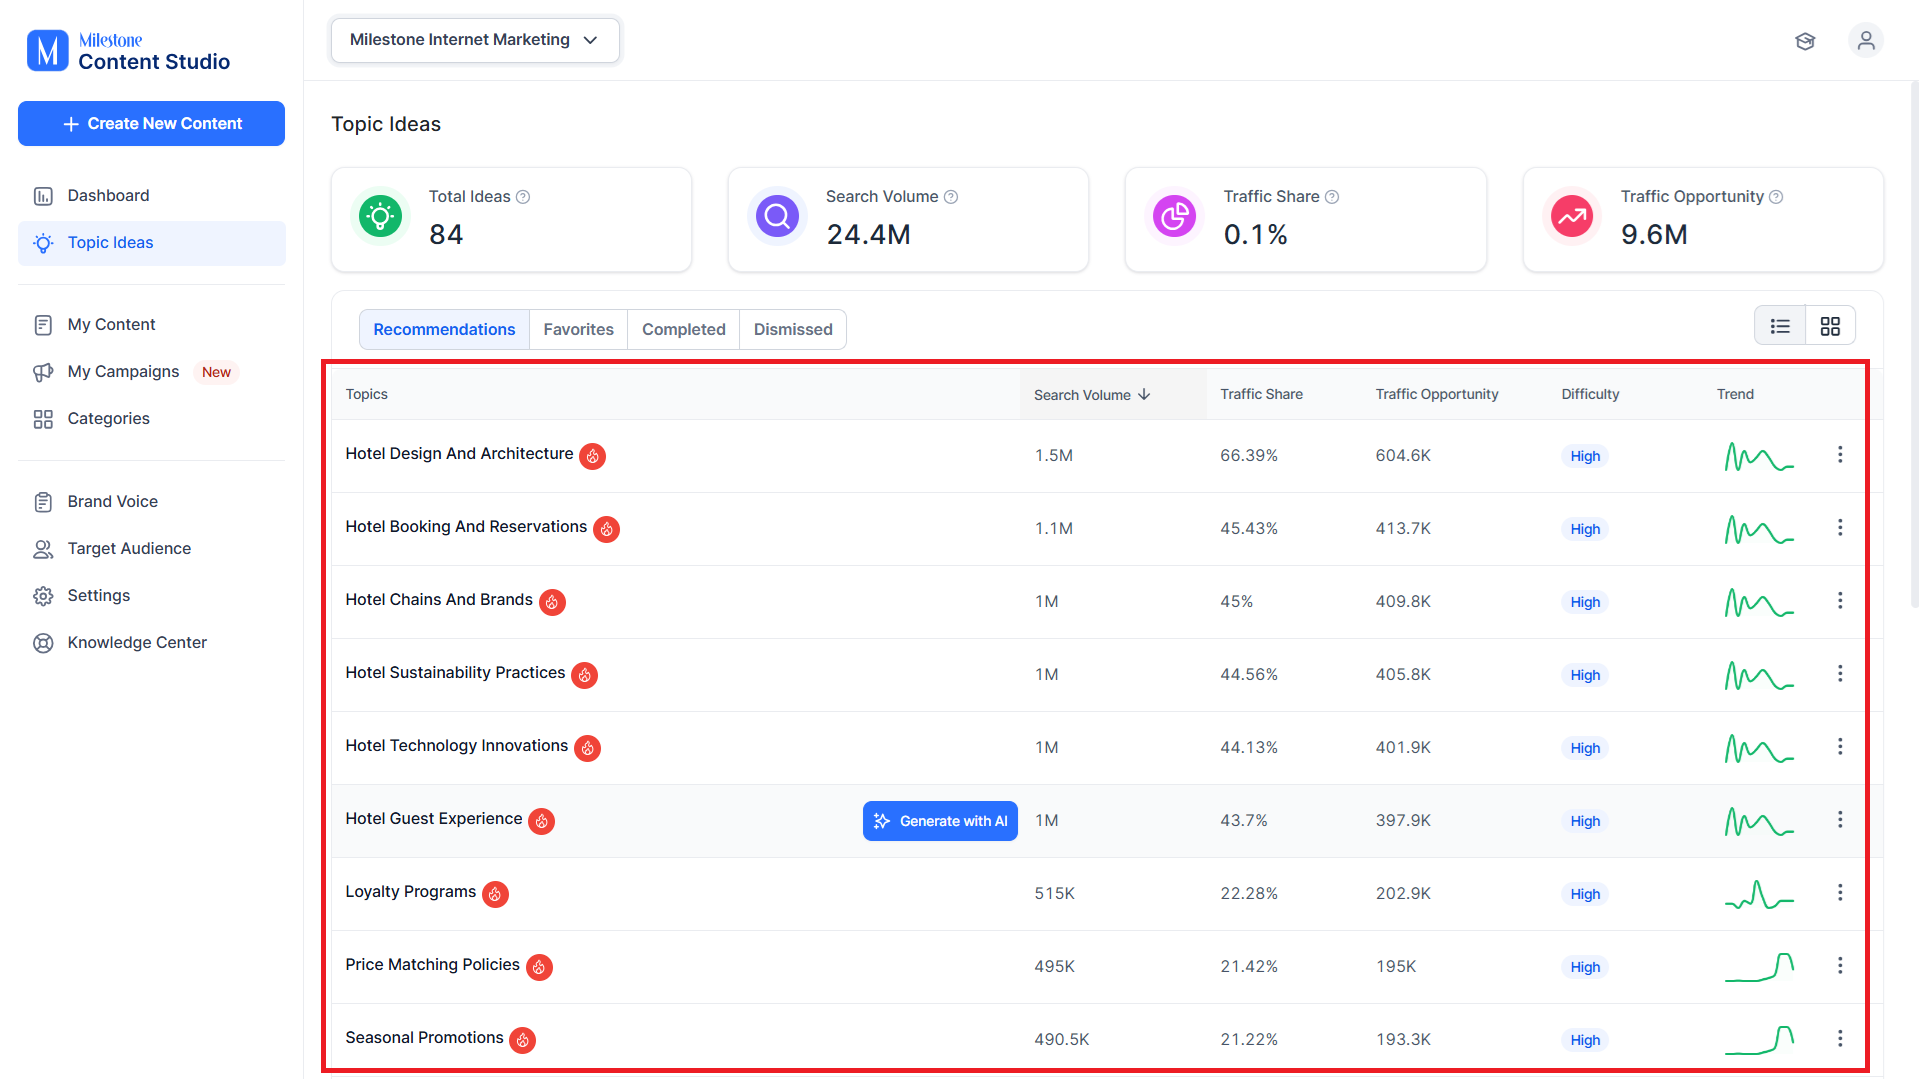The width and height of the screenshot is (1919, 1079).
Task: Open the user profile icon
Action: tap(1865, 41)
